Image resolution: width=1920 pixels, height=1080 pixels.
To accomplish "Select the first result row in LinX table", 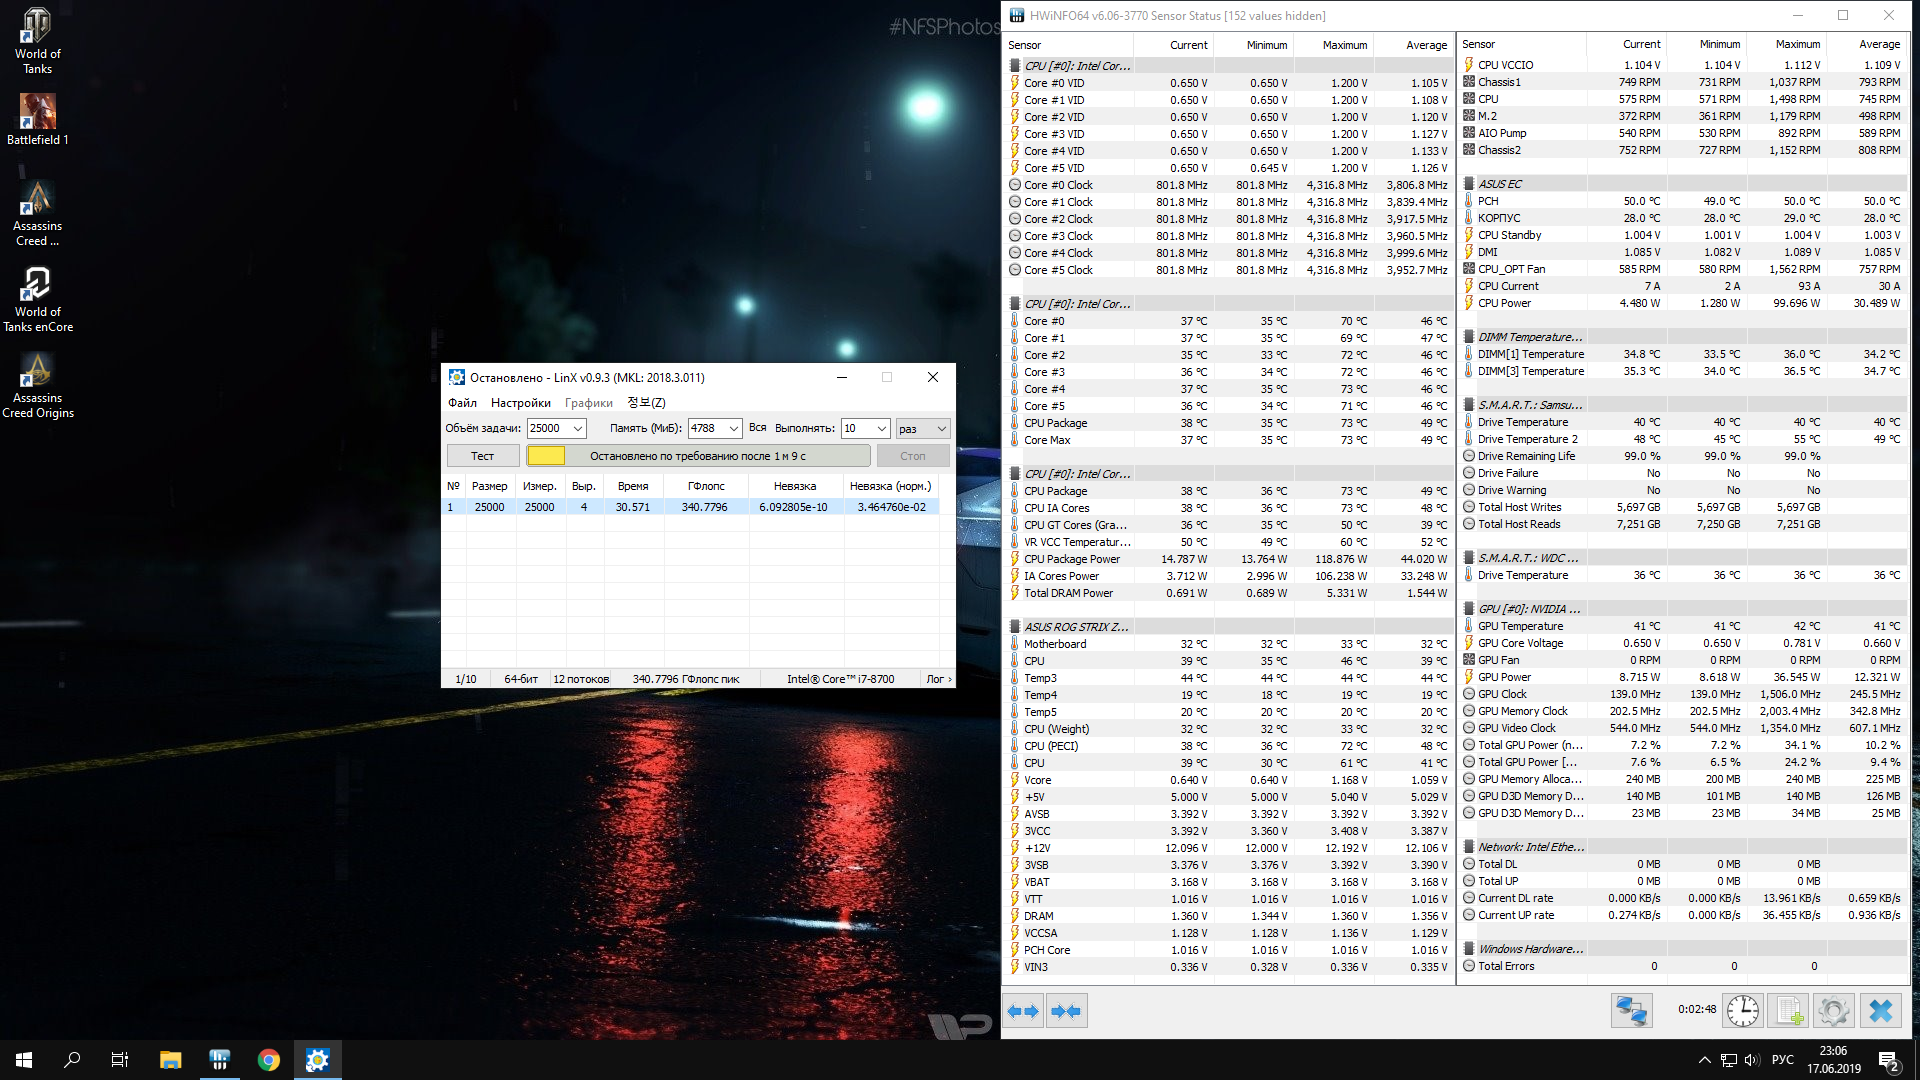I will tap(690, 507).
